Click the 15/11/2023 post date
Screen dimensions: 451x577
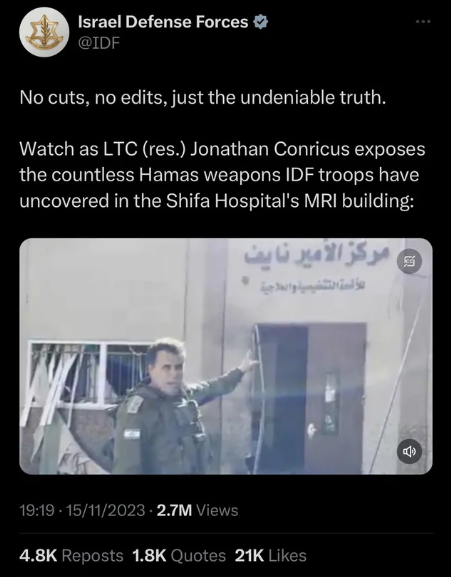click(104, 510)
